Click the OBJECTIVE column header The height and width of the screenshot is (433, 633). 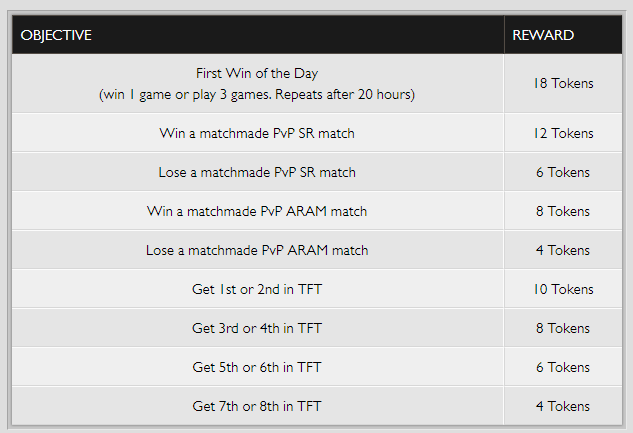(x=56, y=35)
